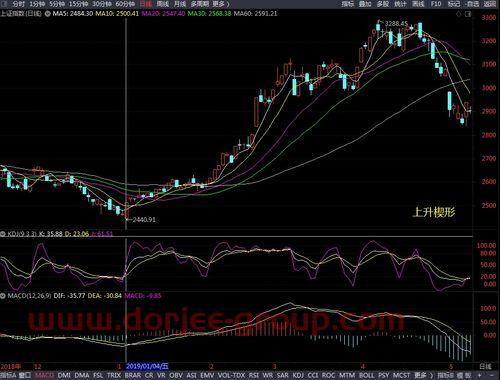
Task: Click the MA settings circle icon
Action: coord(47,14)
